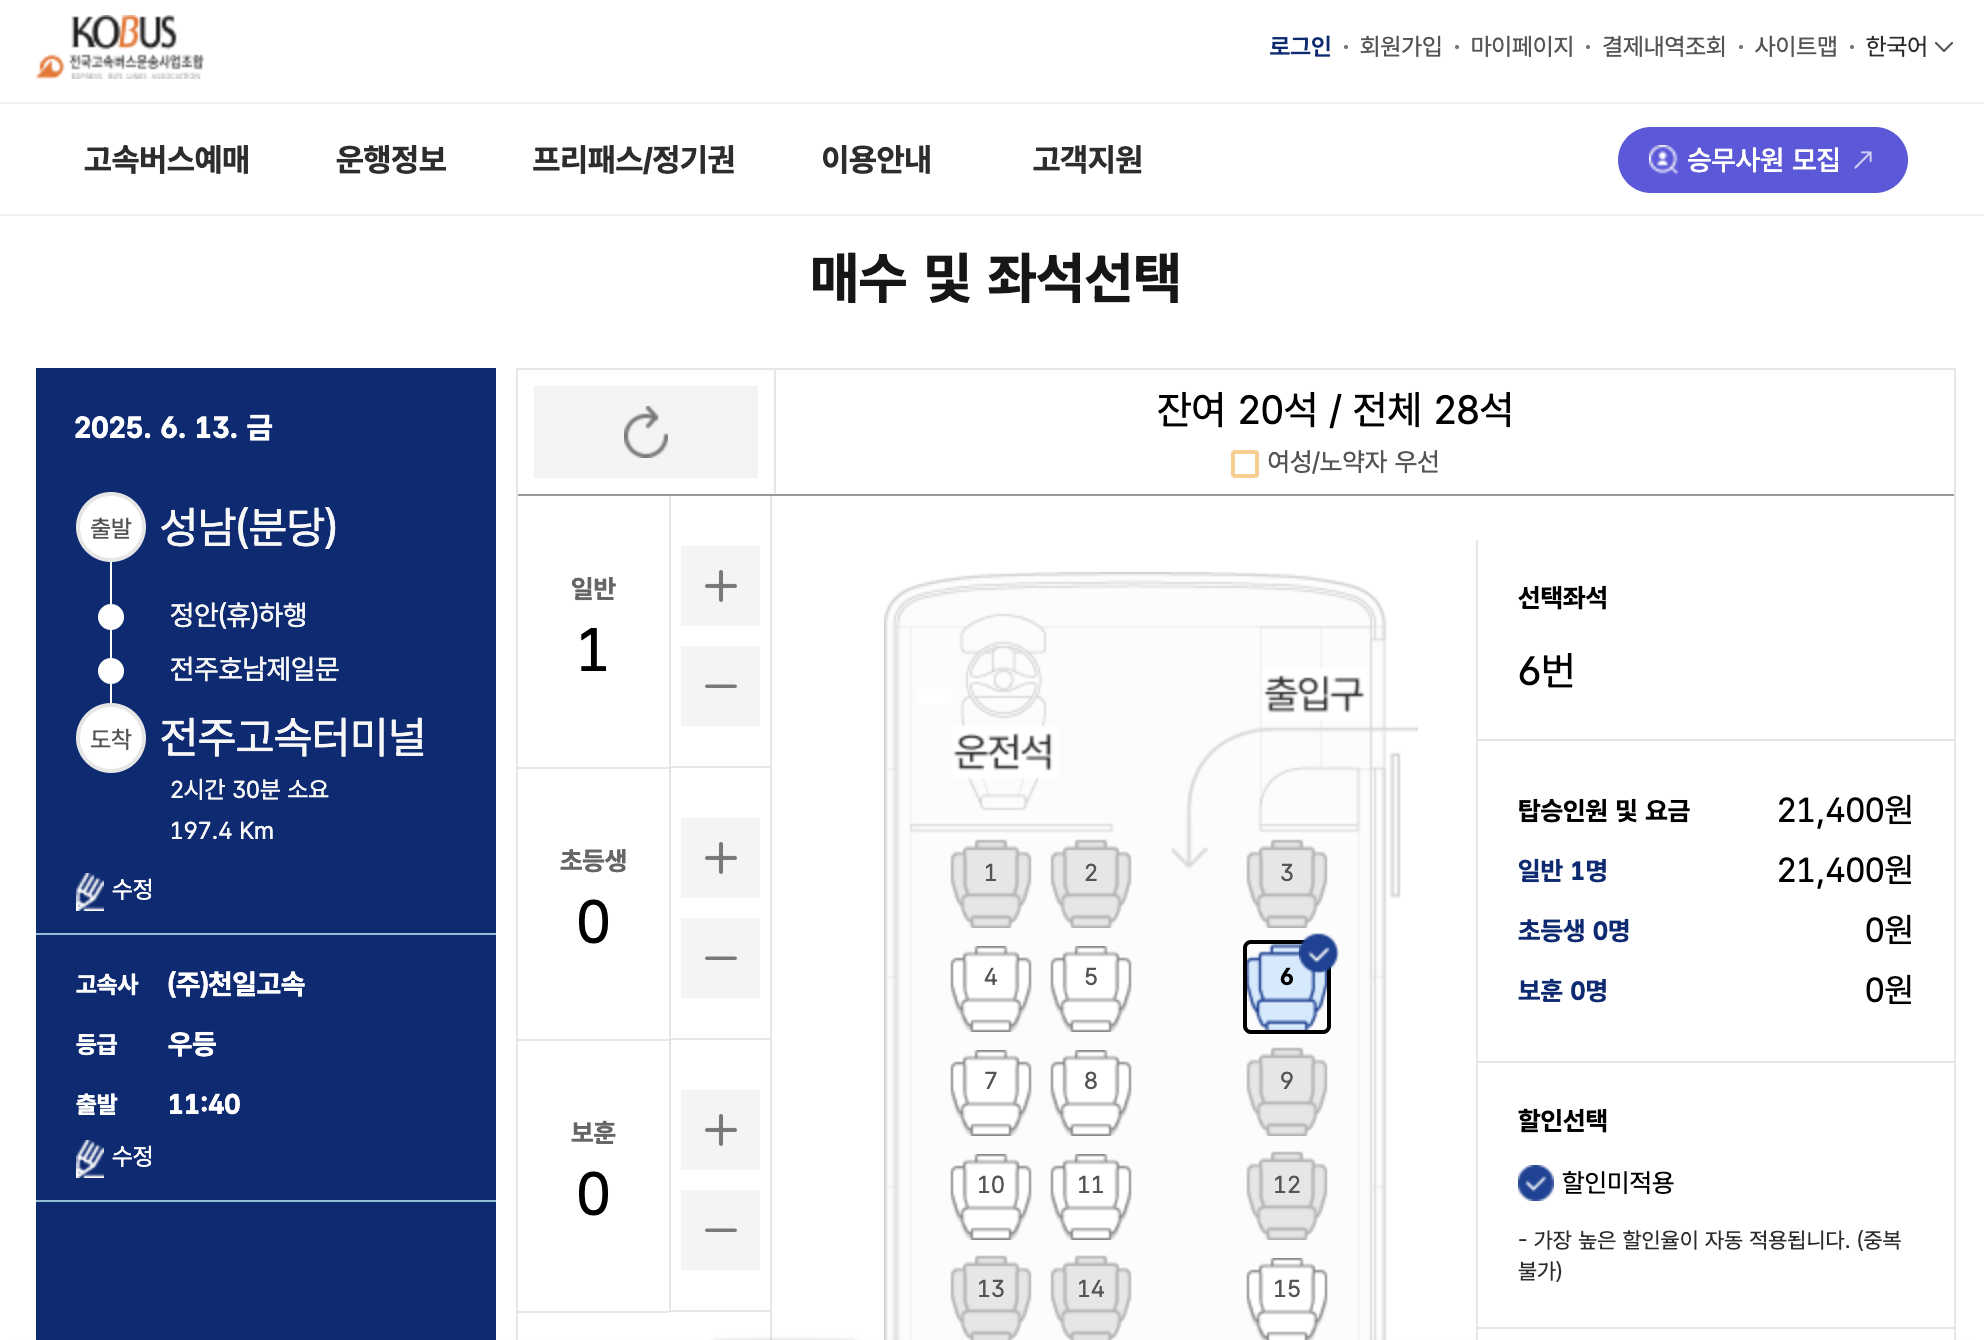Increase 일반 passenger count with plus icon

click(720, 587)
